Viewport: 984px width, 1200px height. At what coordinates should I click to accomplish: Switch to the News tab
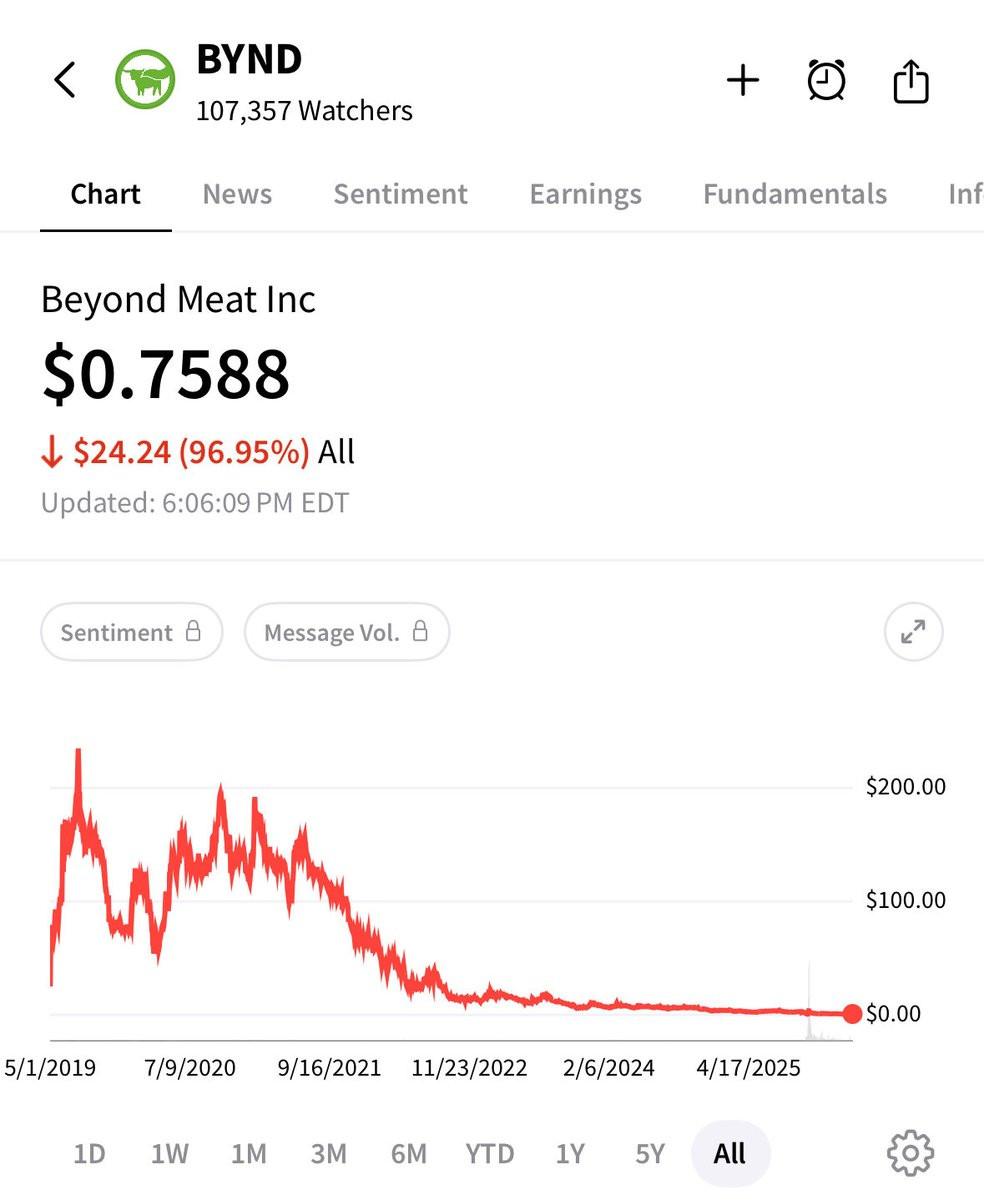point(237,193)
